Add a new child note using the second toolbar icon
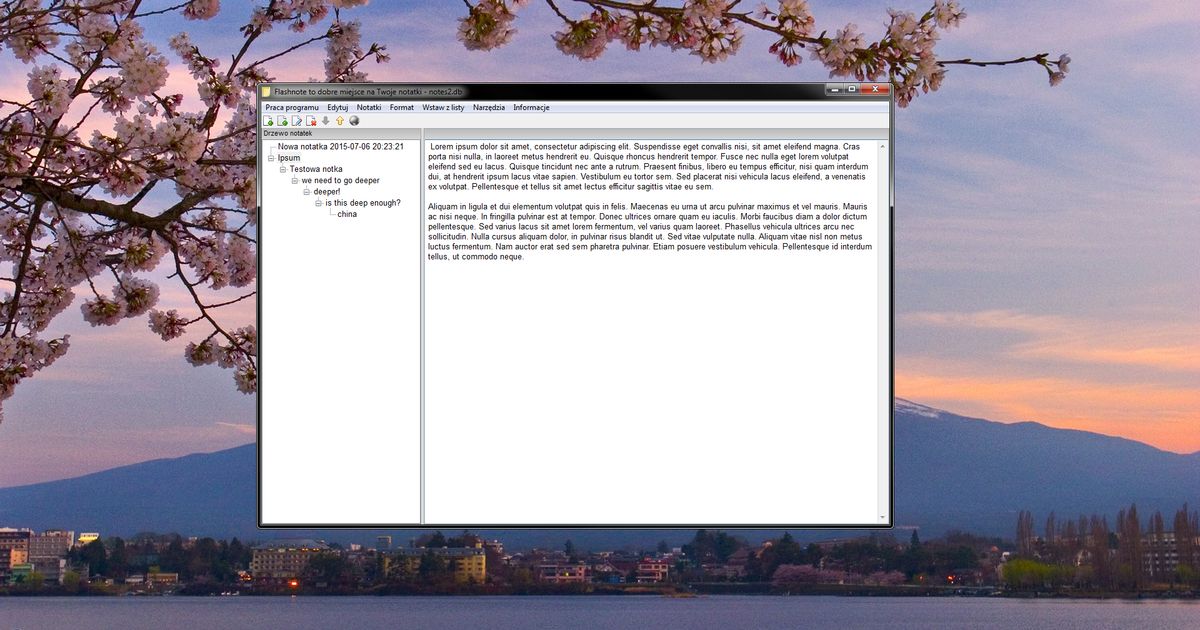 (x=281, y=121)
